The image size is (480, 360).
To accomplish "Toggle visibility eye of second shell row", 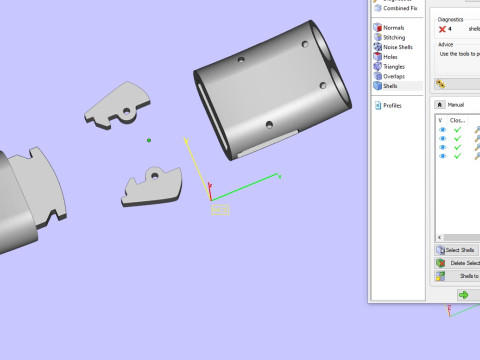I will [x=443, y=138].
